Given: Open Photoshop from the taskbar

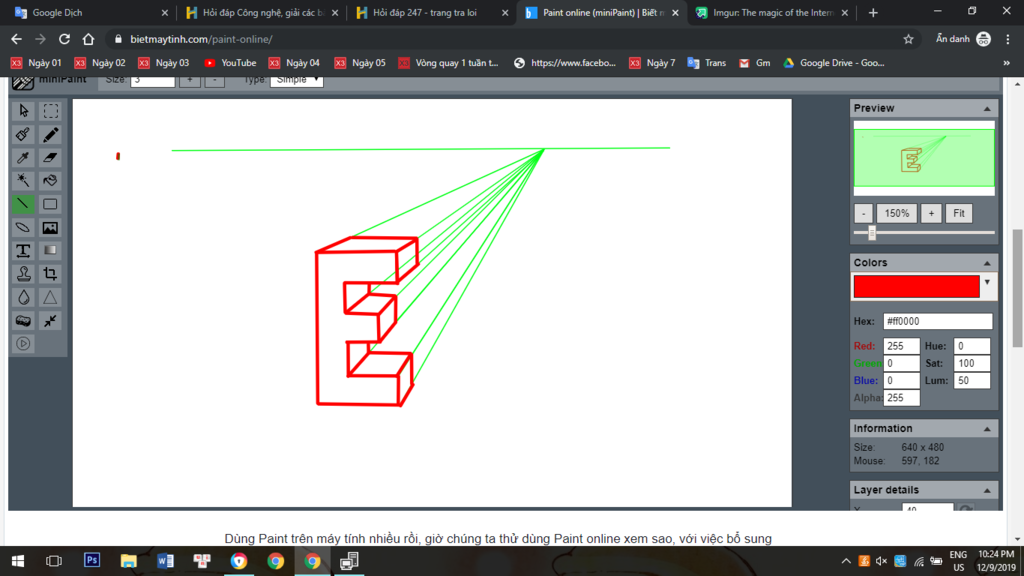Looking at the screenshot, I should point(92,561).
